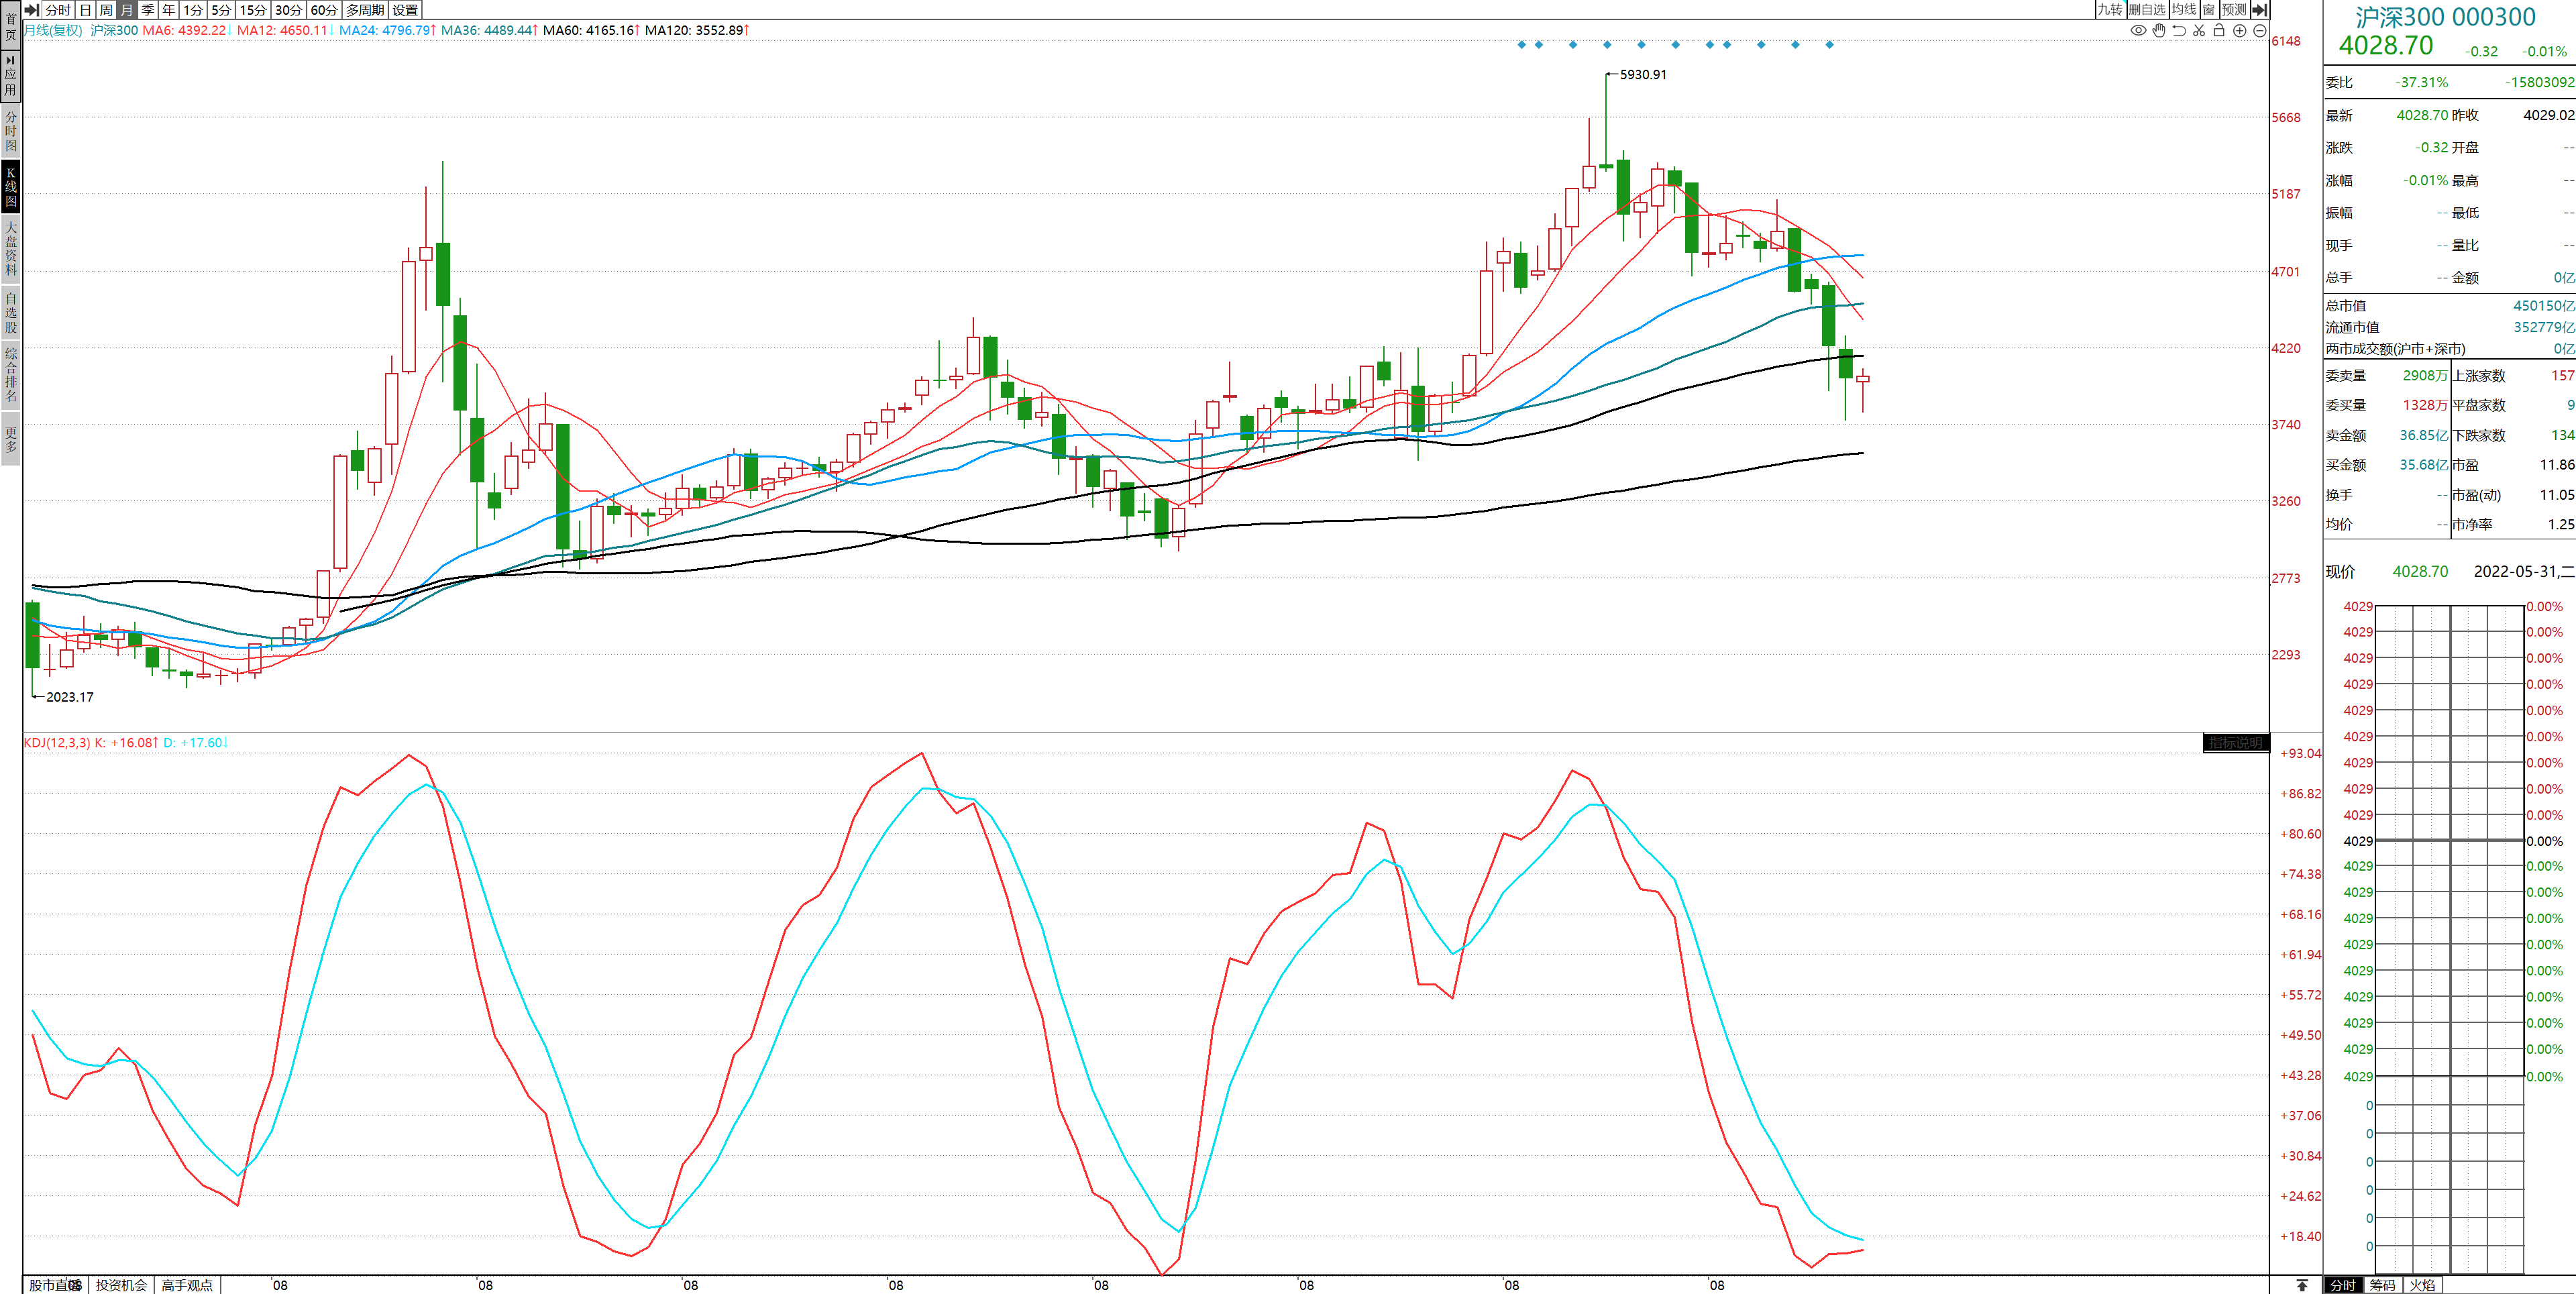Click the 九转 indicator button
This screenshot has height=1294, width=2576.
[x=2110, y=9]
